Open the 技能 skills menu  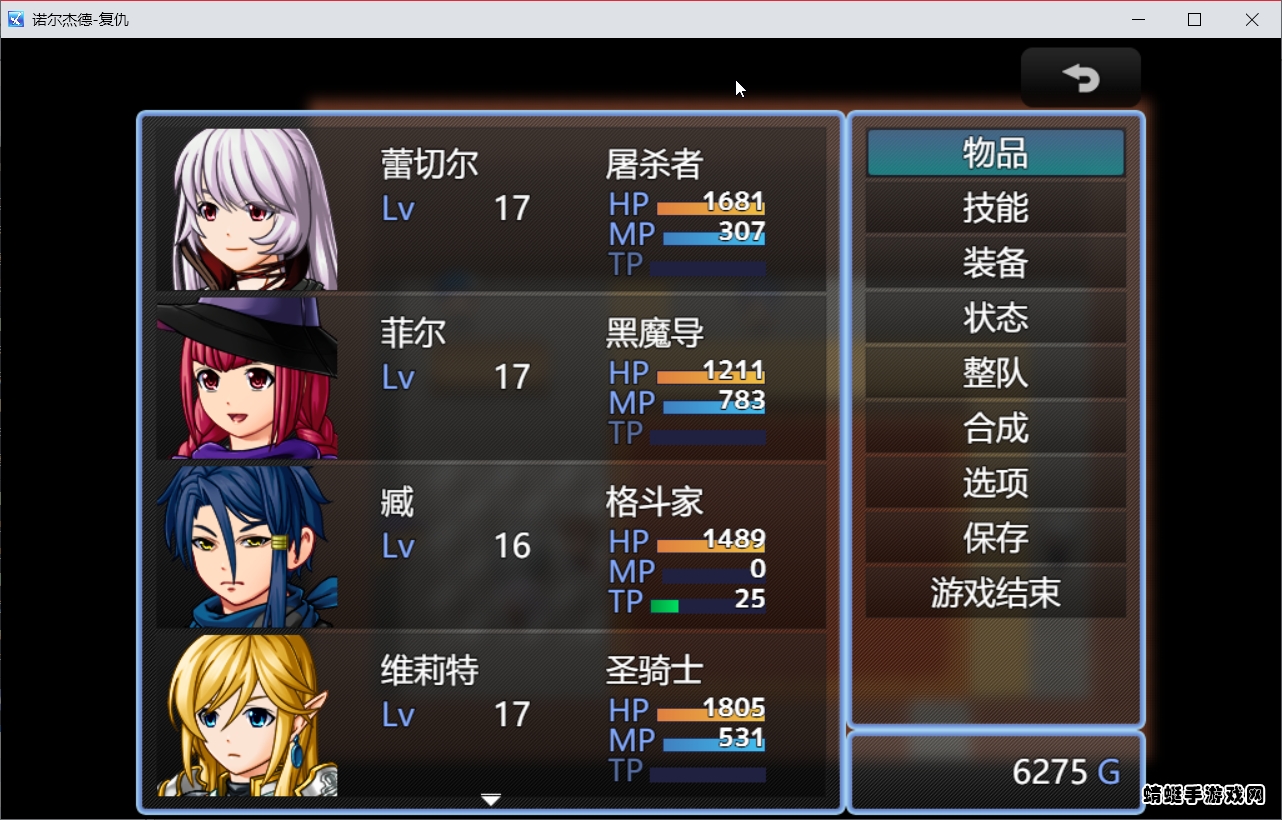tap(995, 208)
